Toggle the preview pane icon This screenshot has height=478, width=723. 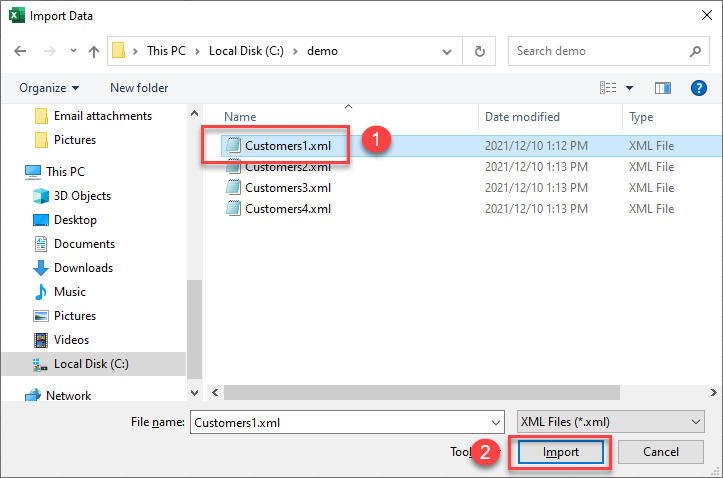click(x=662, y=88)
